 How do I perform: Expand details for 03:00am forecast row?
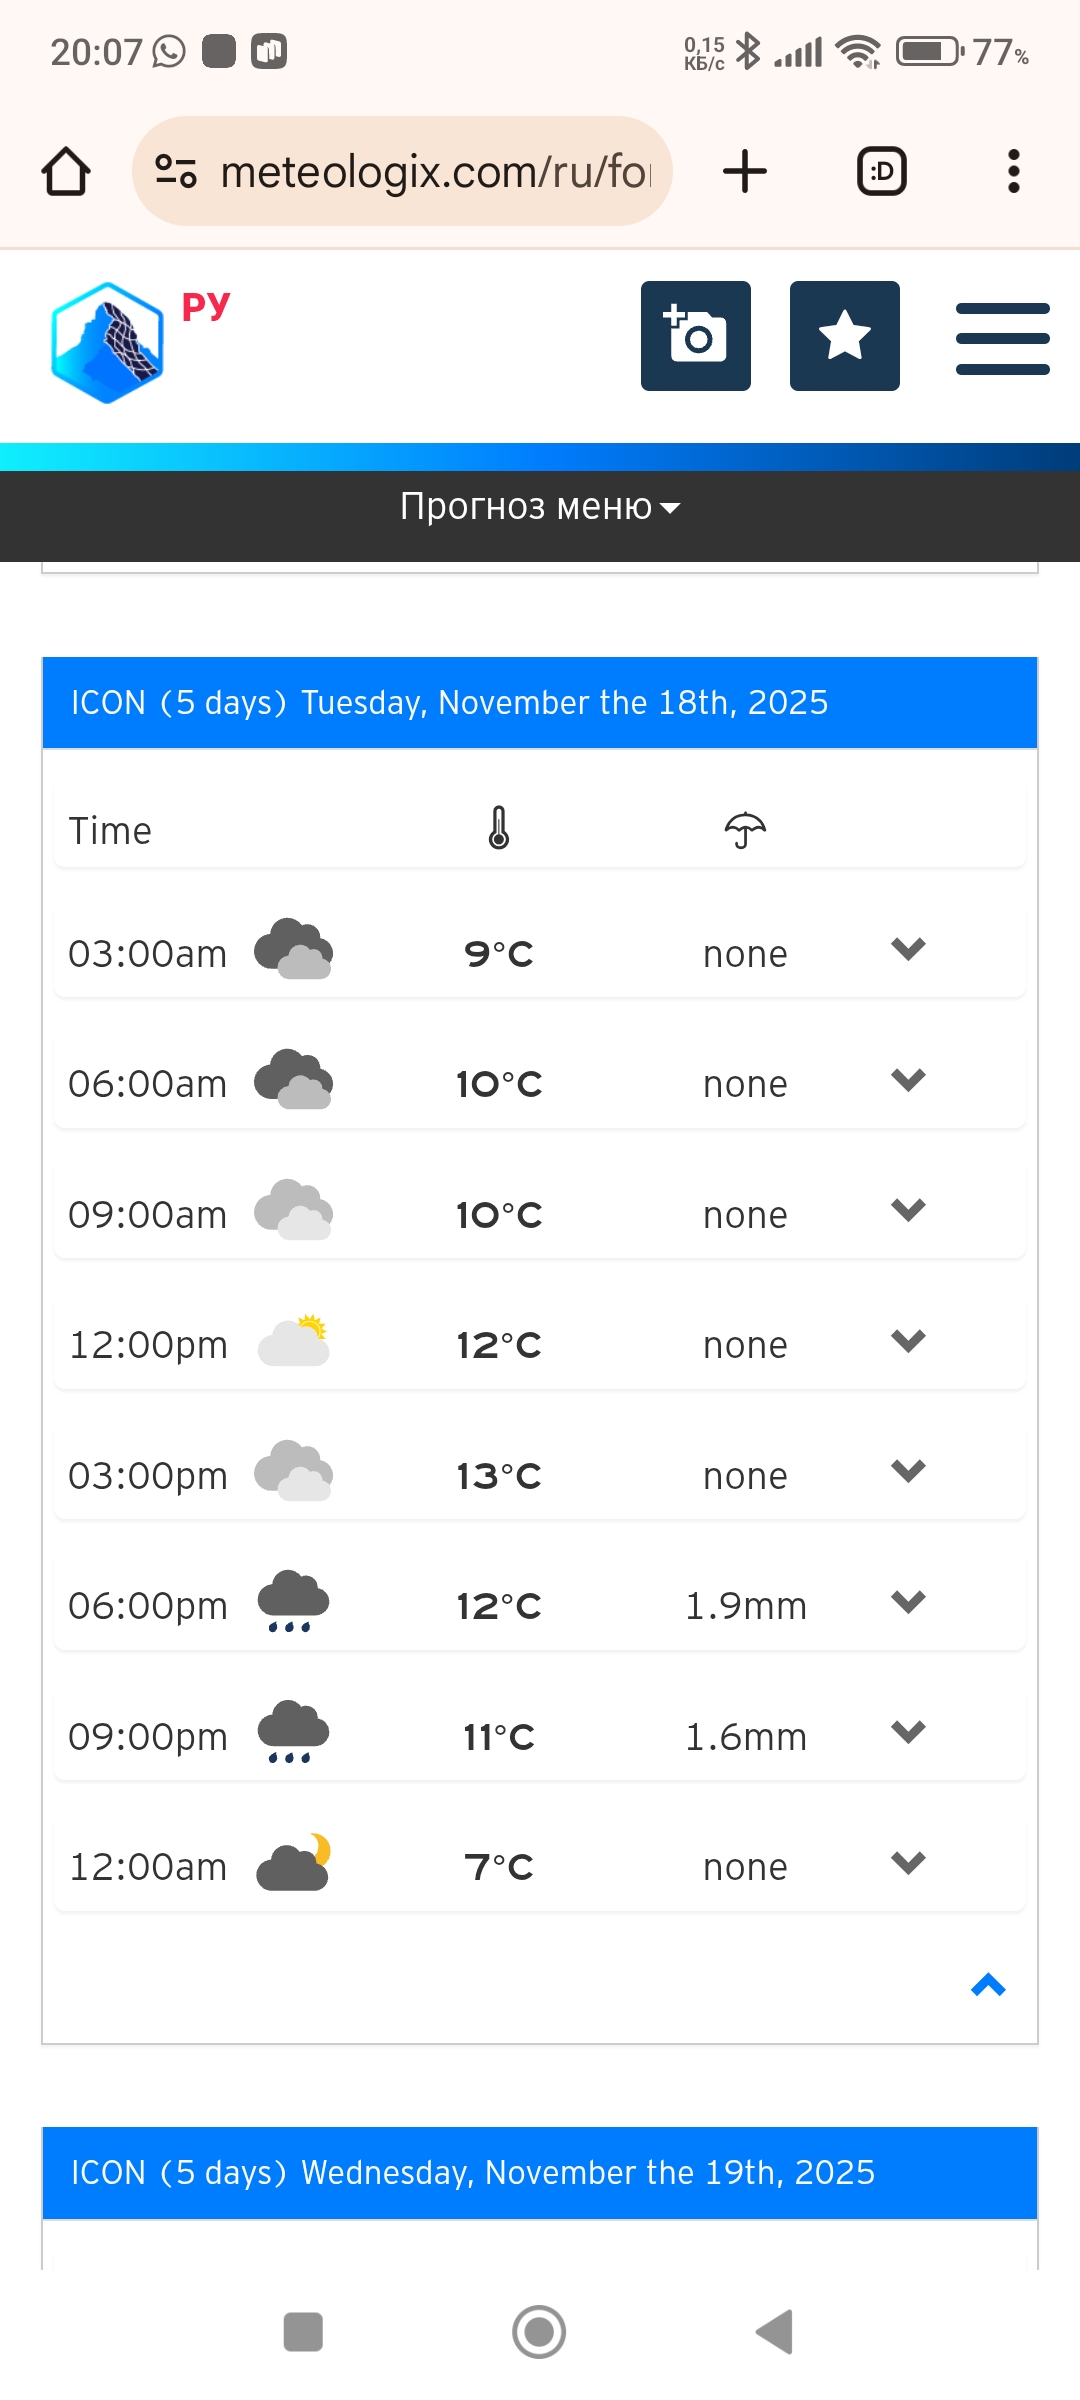click(908, 949)
